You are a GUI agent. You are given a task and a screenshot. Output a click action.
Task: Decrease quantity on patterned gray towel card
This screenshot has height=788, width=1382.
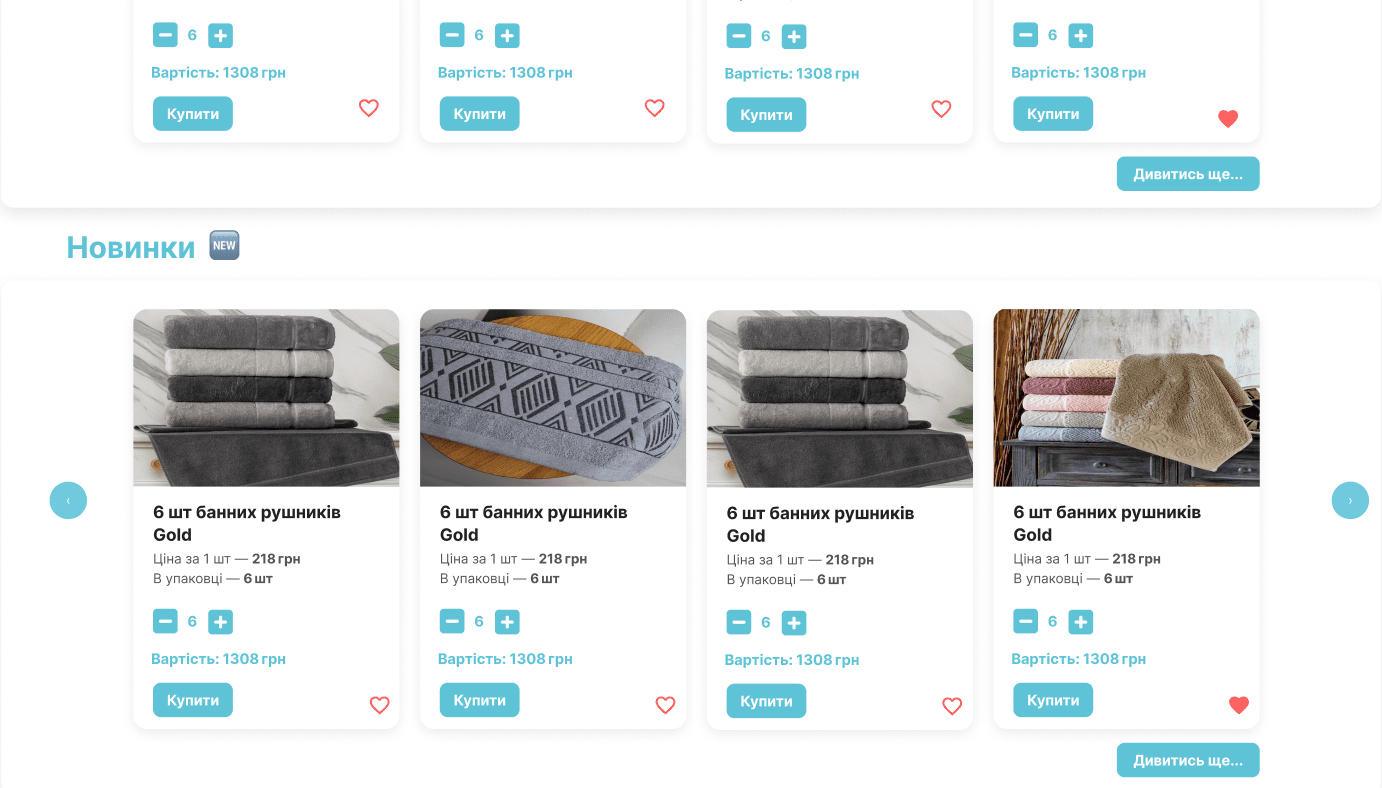[452, 621]
